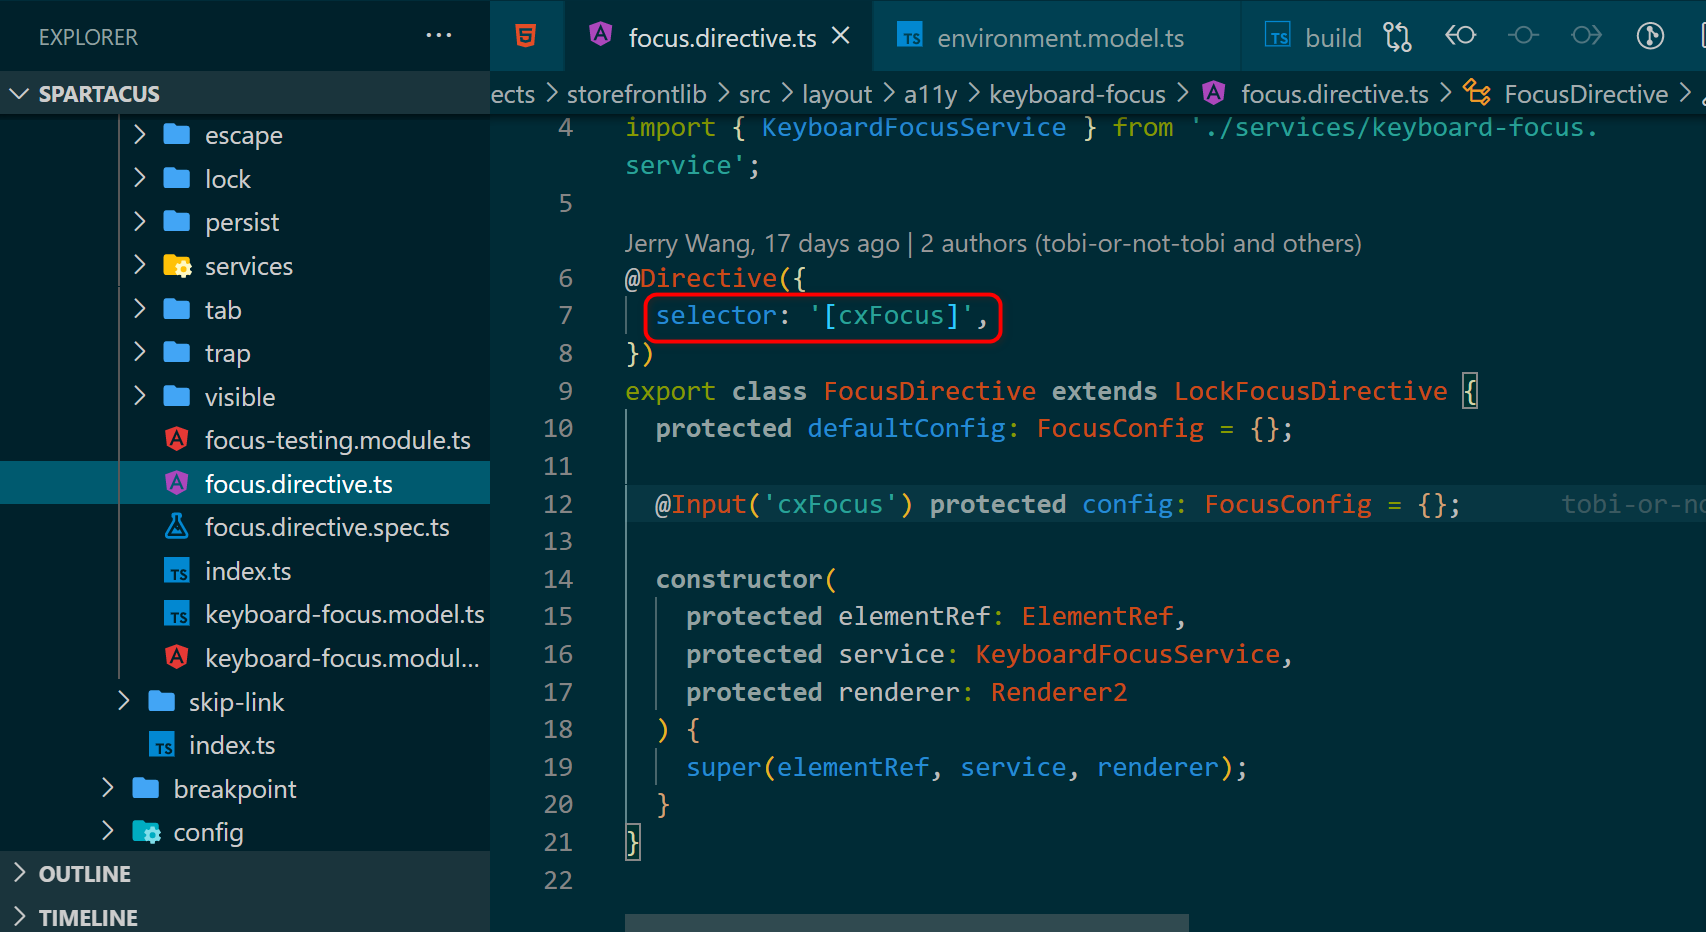Click the Renderer2 type on line 17
The width and height of the screenshot is (1706, 932).
click(1059, 692)
